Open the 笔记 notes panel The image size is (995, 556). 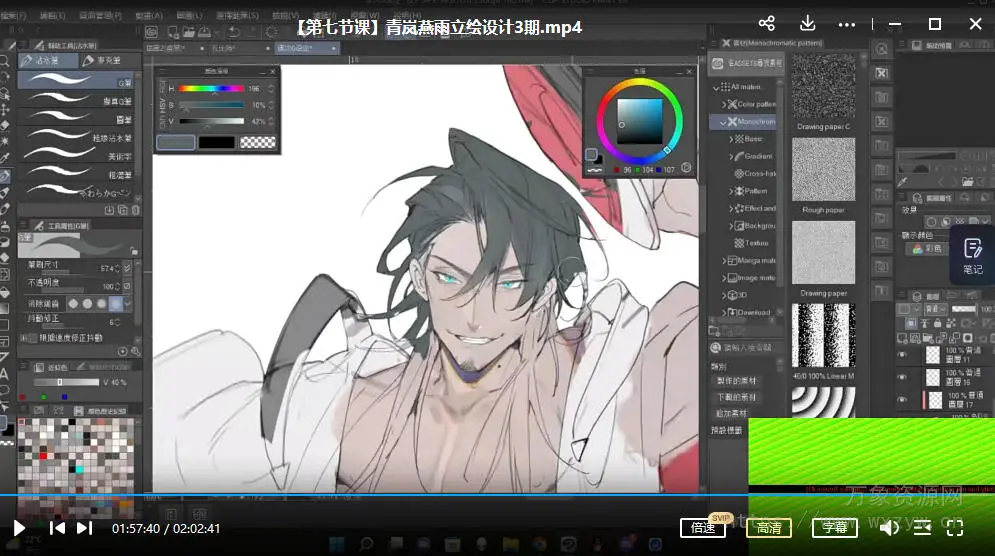tap(973, 255)
